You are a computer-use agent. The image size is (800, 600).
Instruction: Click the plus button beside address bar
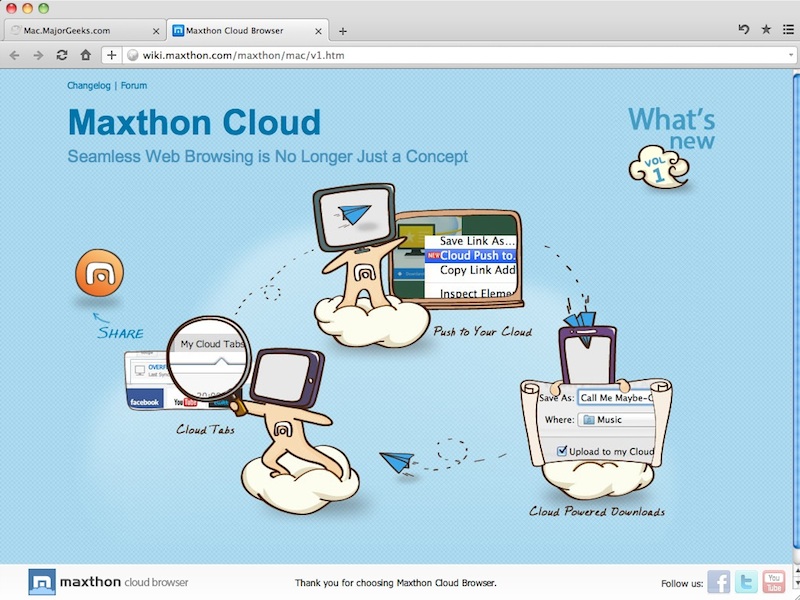point(111,55)
